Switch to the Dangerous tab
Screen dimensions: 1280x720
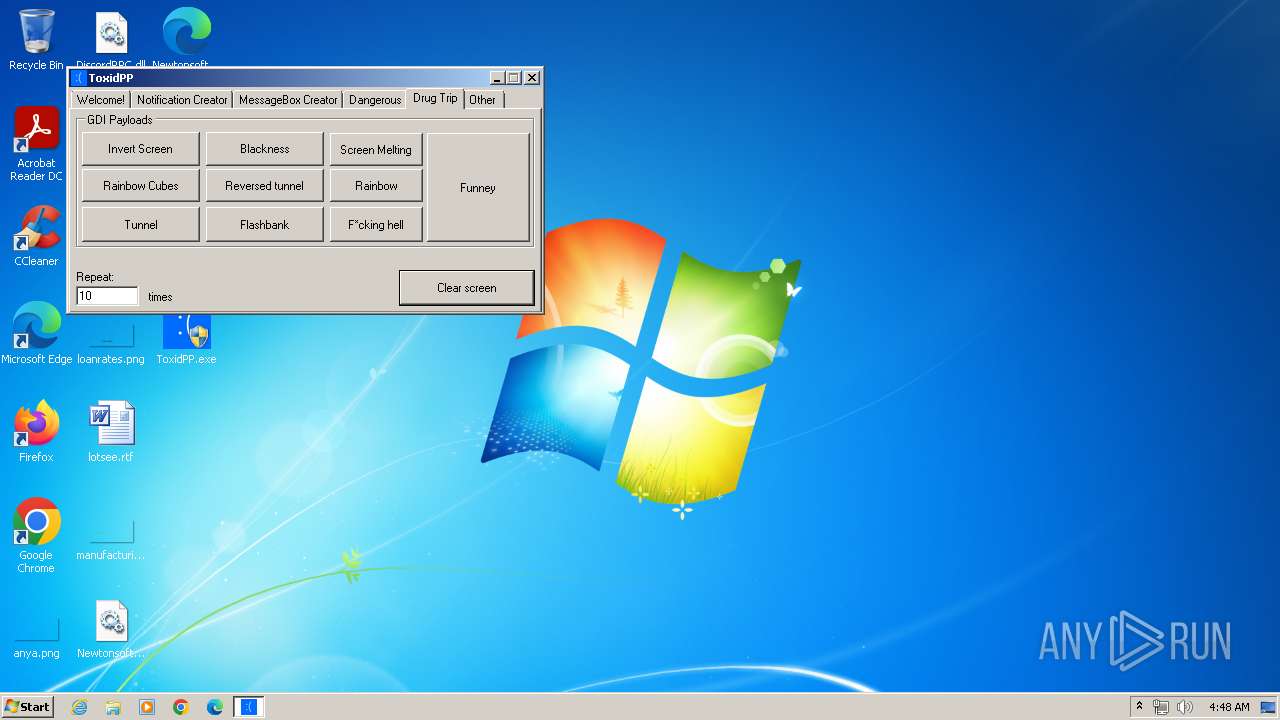[375, 99]
